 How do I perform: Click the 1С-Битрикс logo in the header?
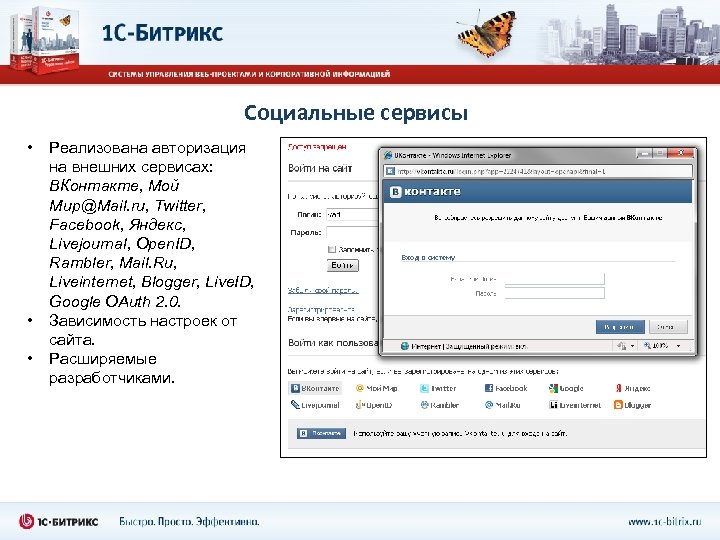click(x=162, y=33)
